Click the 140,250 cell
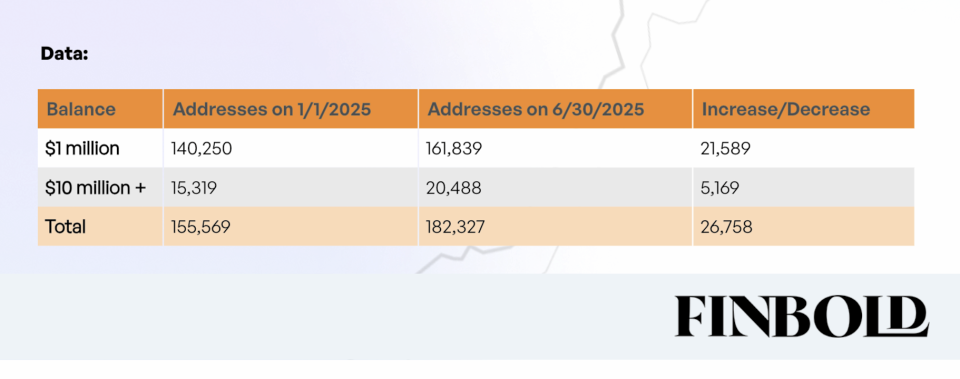 click(203, 148)
